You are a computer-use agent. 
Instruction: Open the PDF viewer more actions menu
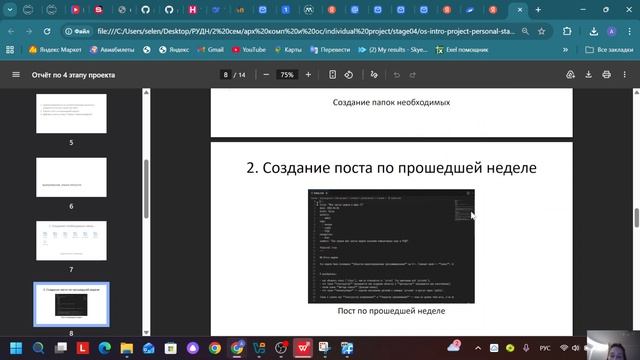(624, 75)
